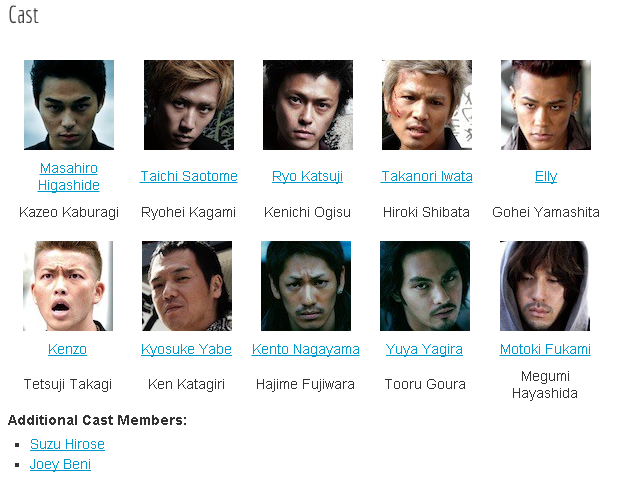This screenshot has width=618, height=488.
Task: Open Yuya Yagira profile link
Action: coord(424,349)
